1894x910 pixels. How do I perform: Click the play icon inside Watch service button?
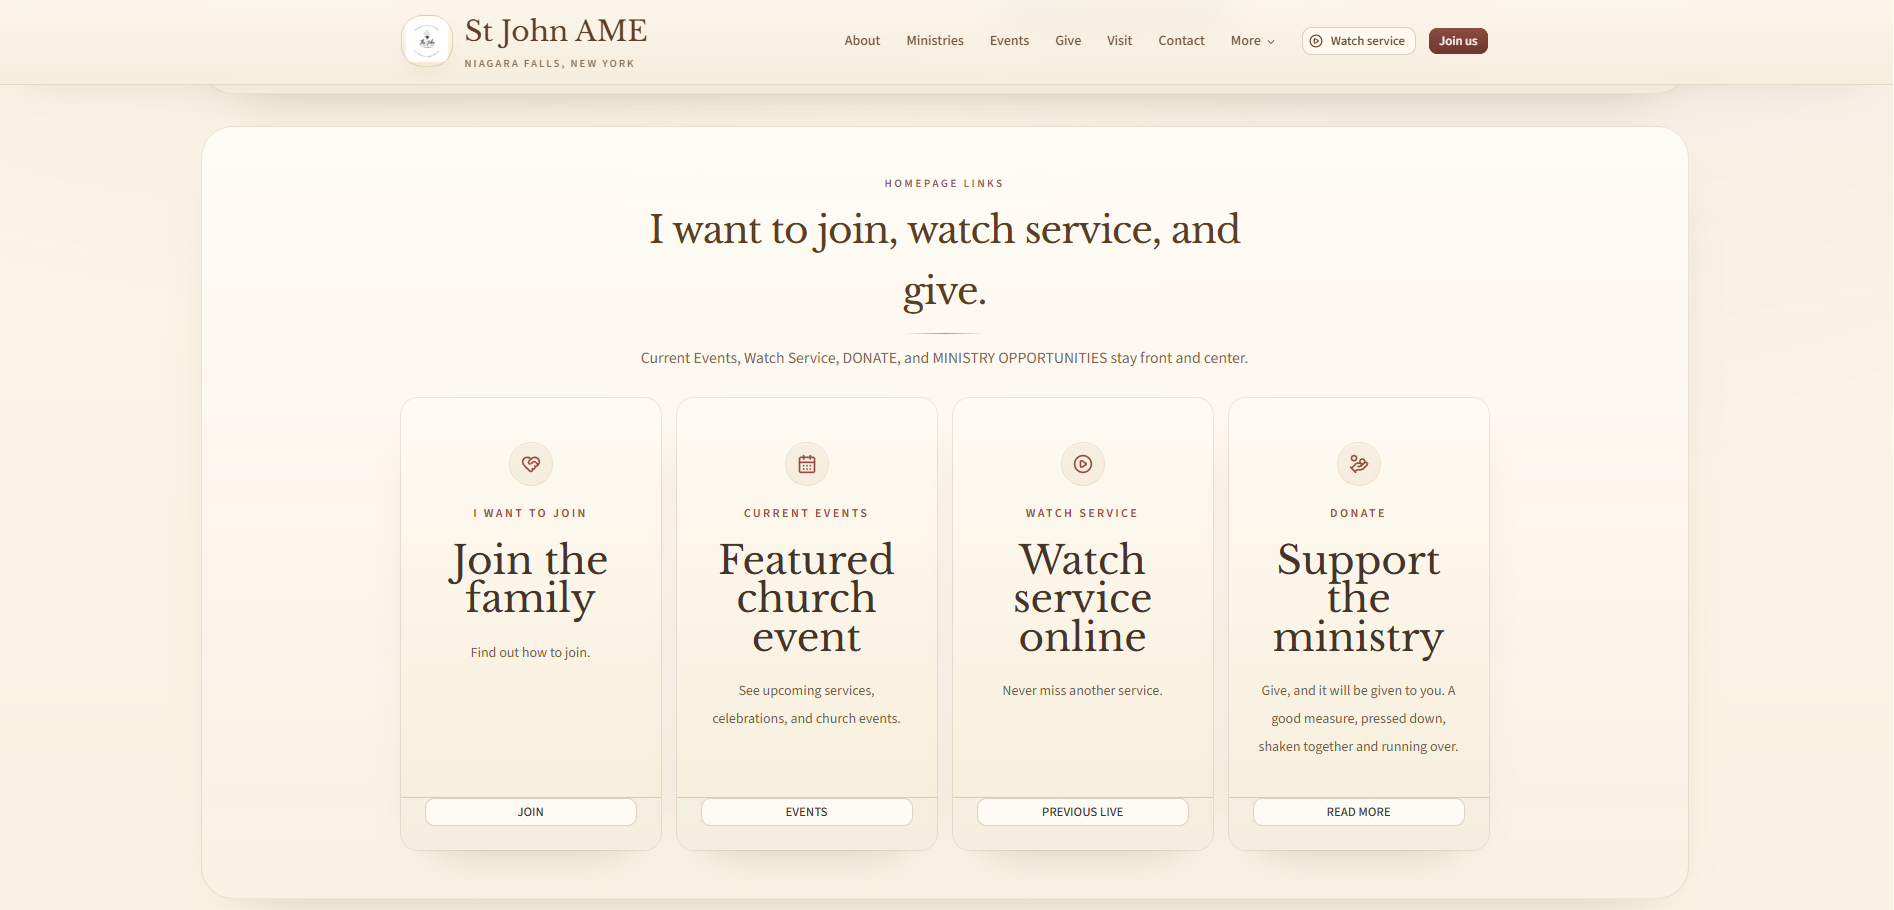click(x=1315, y=41)
